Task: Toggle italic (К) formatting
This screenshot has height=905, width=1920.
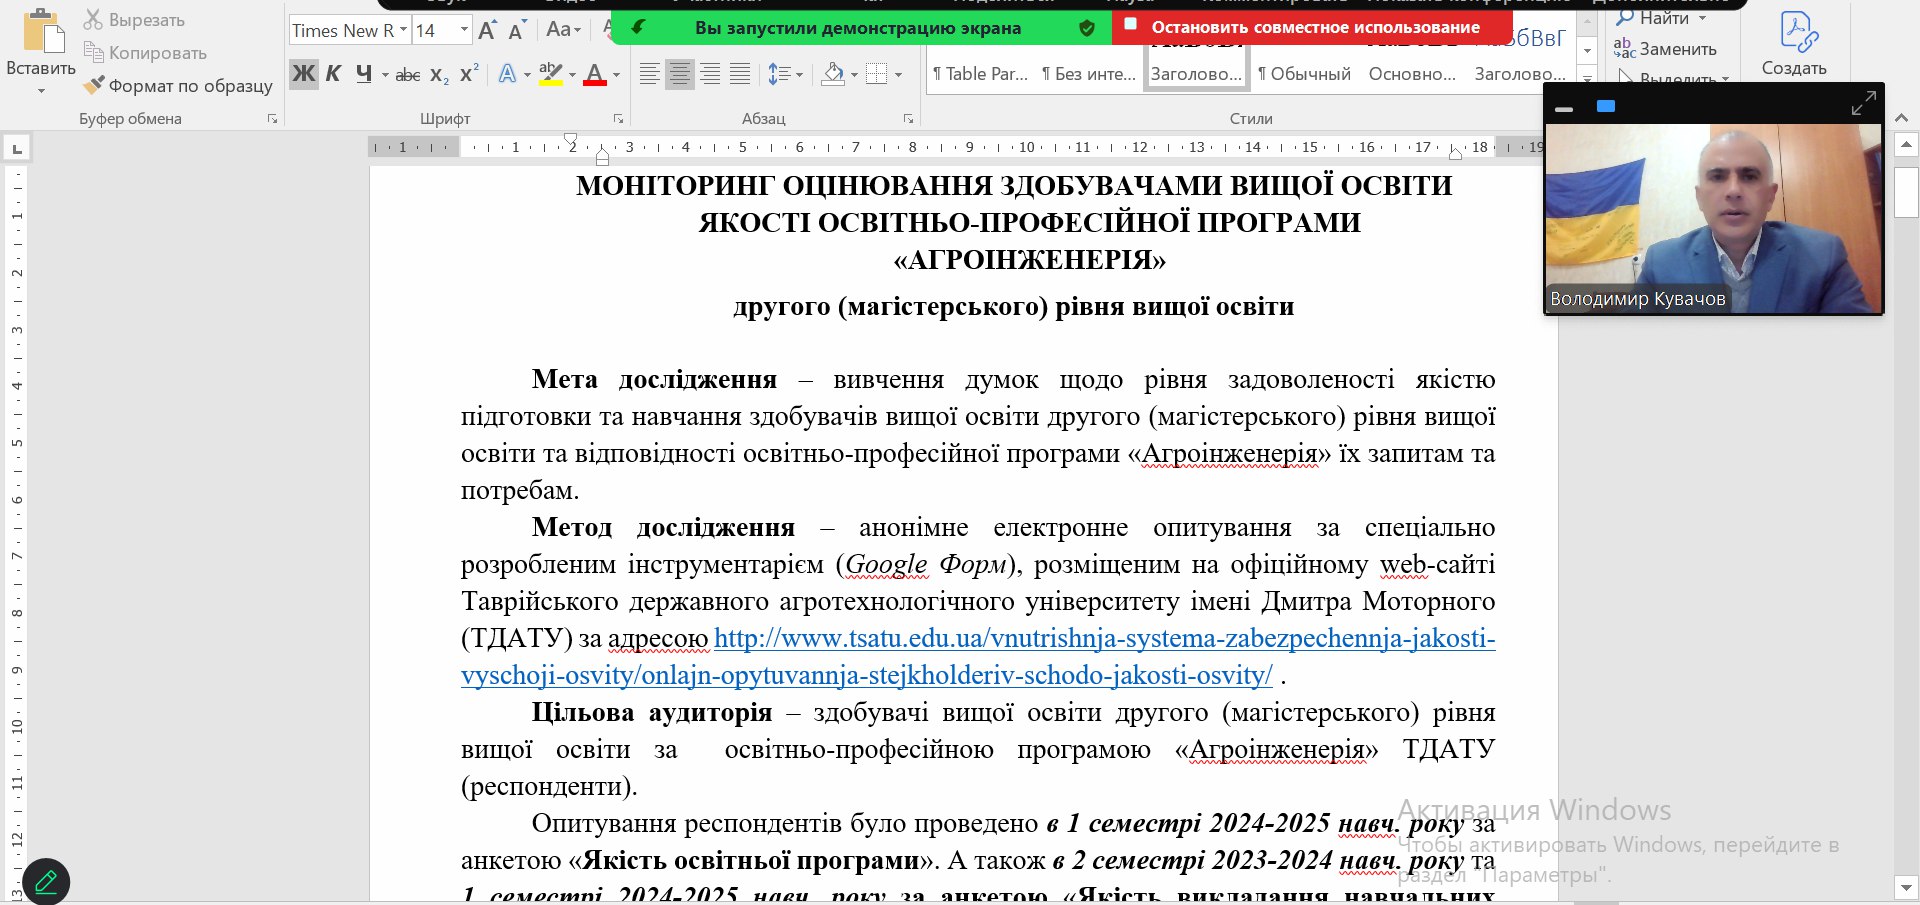Action: 334,74
